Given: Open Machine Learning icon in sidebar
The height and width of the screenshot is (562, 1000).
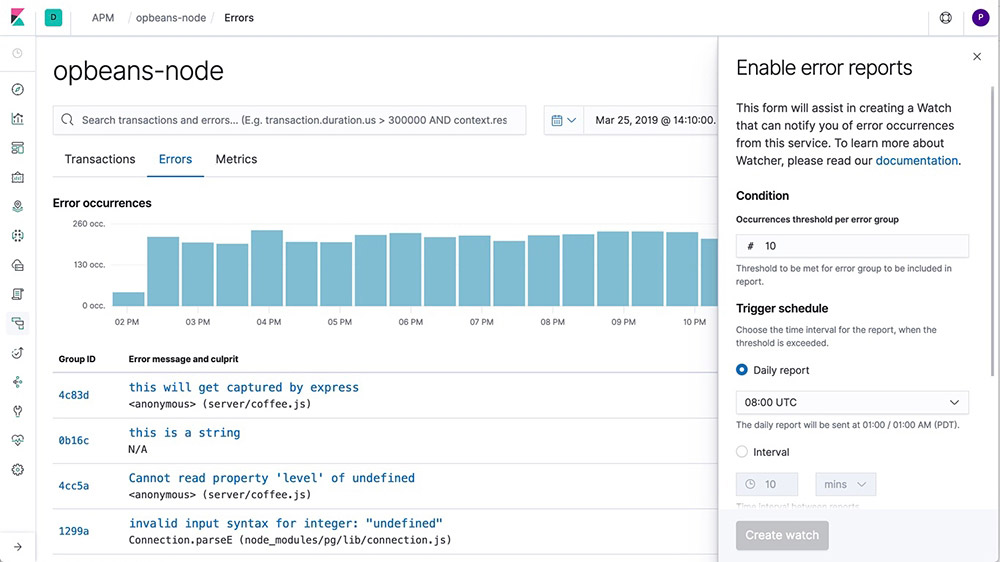Looking at the screenshot, I should tap(17, 235).
